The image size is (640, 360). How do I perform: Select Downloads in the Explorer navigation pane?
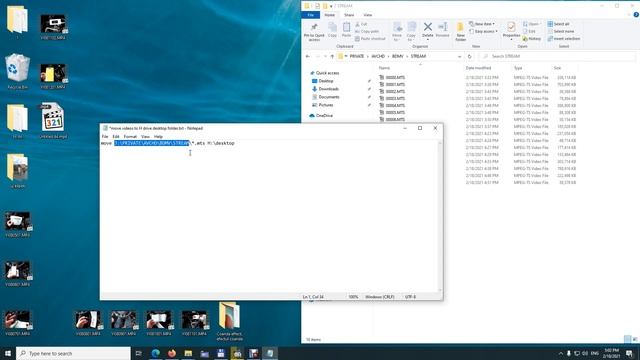tap(329, 89)
